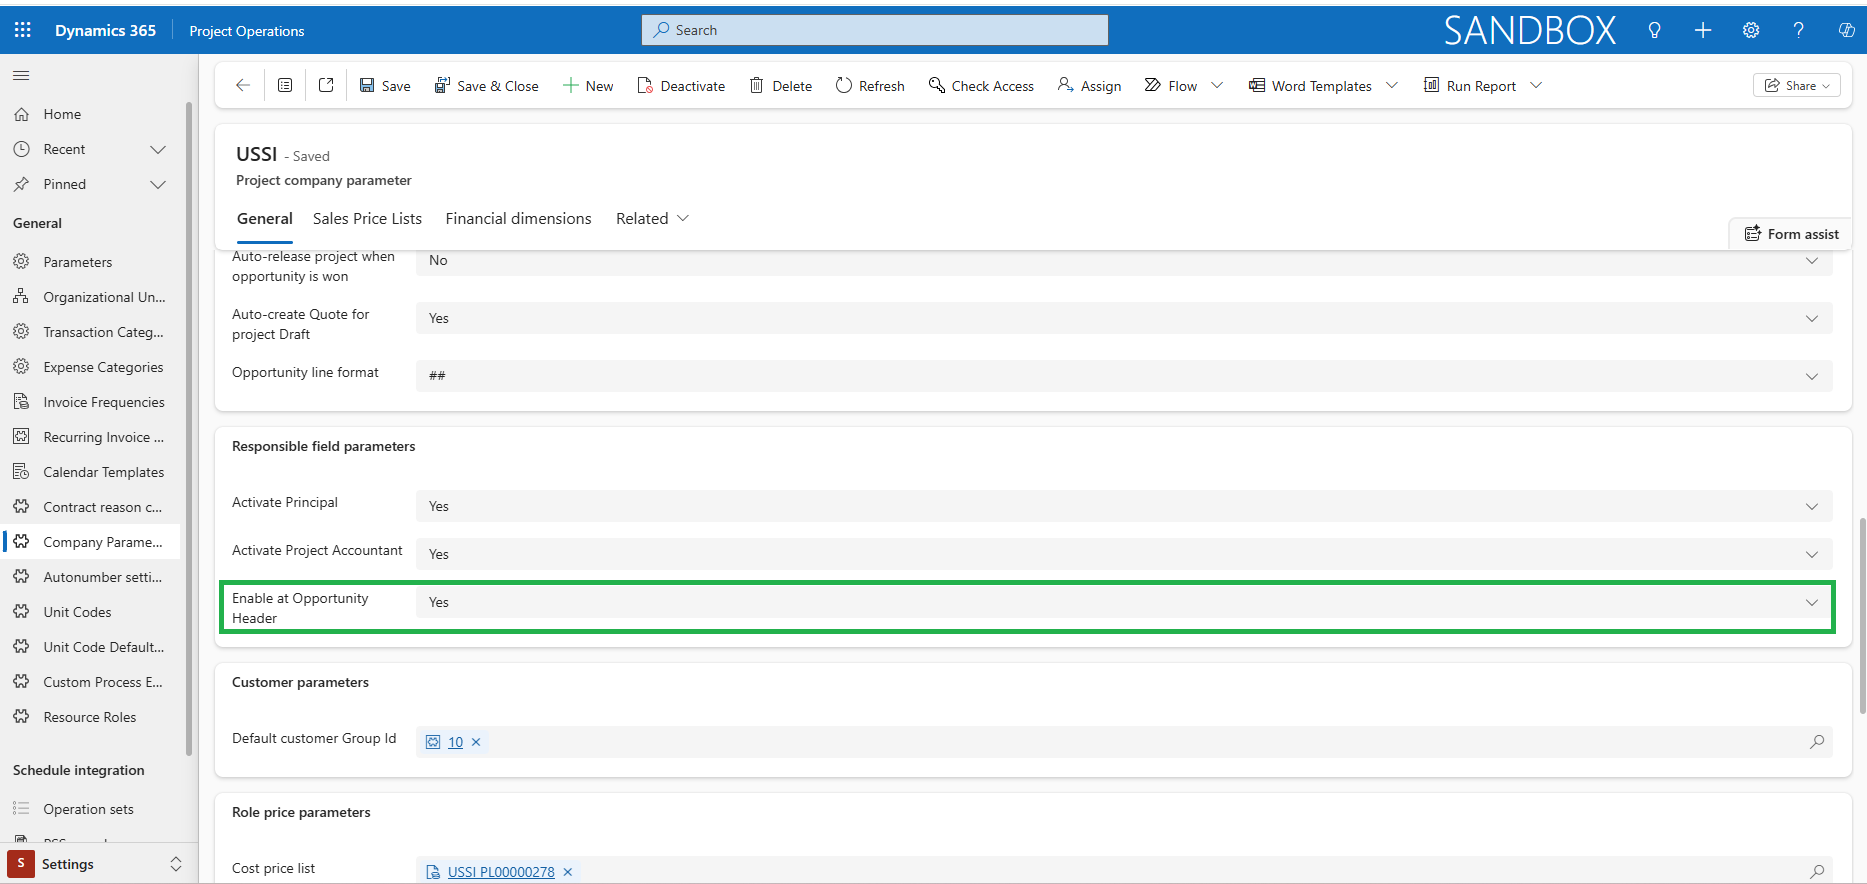Screen dimensions: 1867x884
Task: Click the Refresh command icon
Action: [844, 86]
